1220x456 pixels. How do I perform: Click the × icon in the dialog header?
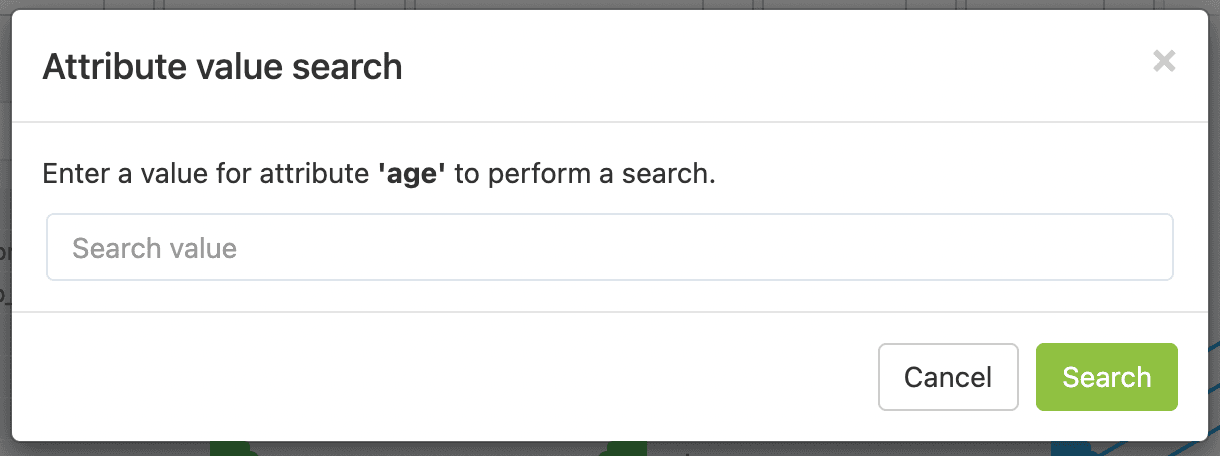click(x=1163, y=62)
